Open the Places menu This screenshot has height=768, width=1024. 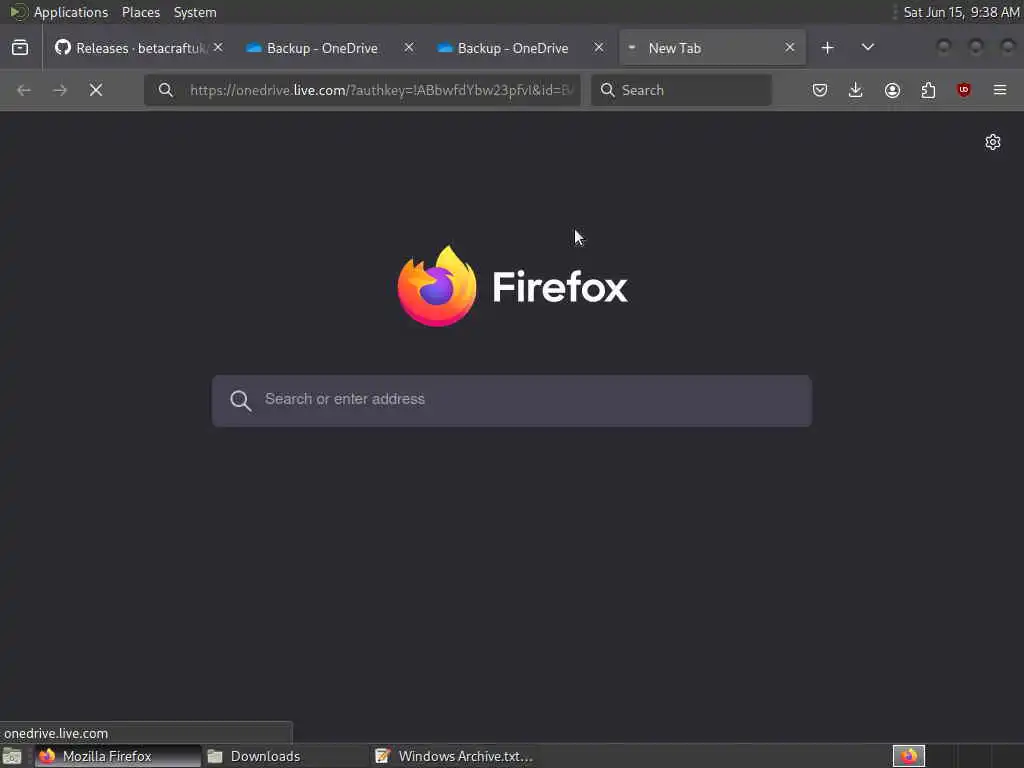pos(141,12)
